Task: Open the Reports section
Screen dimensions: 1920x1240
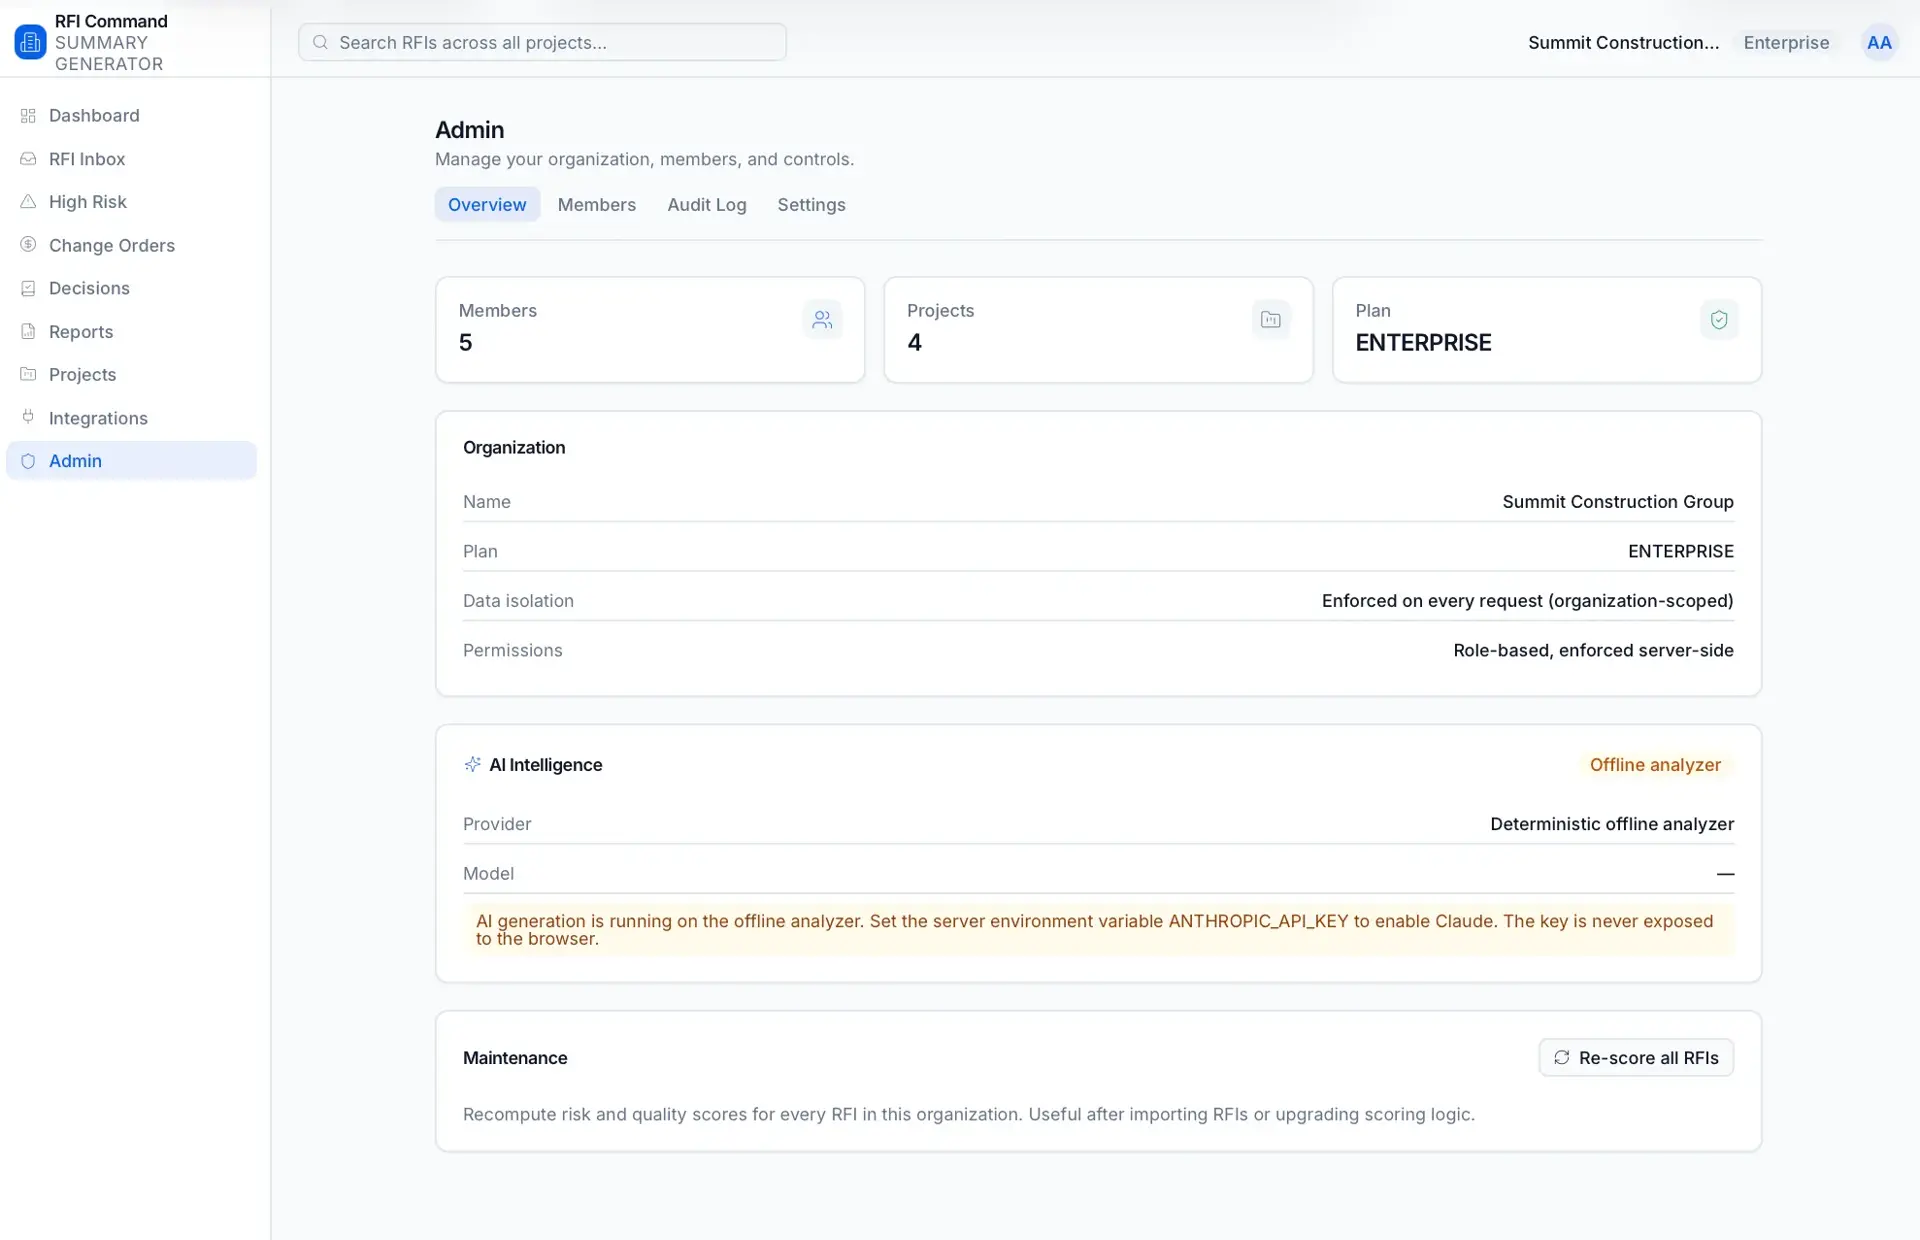Action: (131, 331)
